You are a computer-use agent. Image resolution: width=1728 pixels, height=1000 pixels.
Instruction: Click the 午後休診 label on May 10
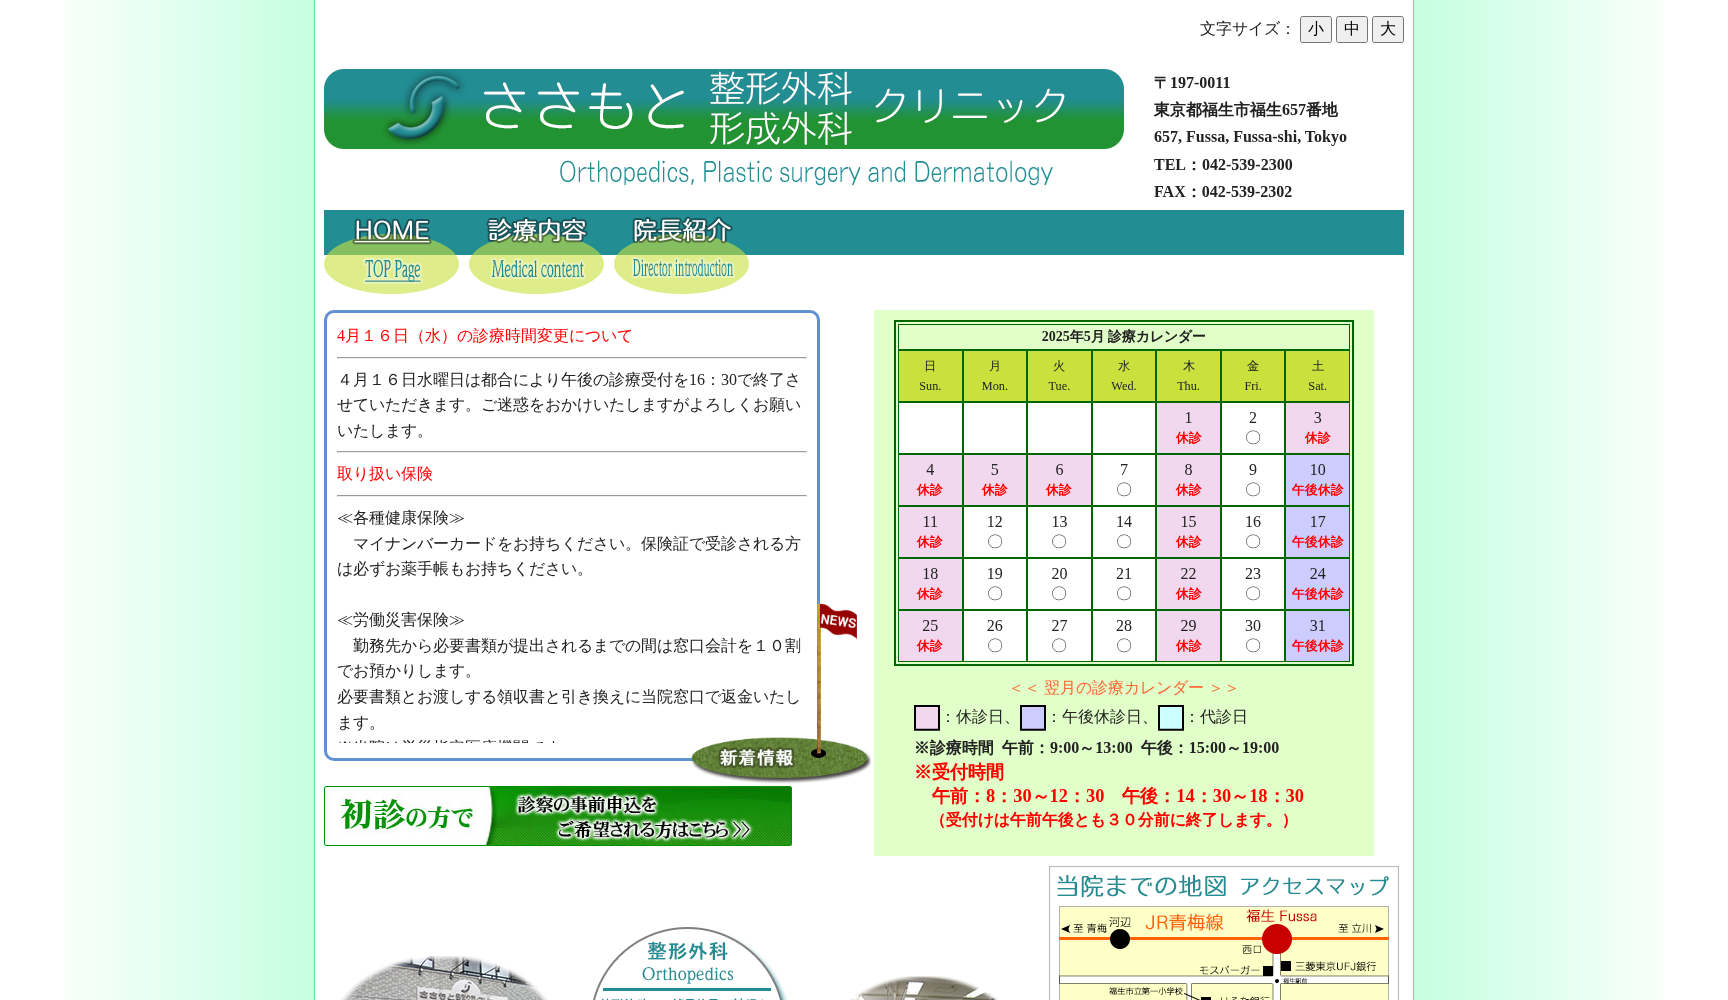[x=1317, y=490]
